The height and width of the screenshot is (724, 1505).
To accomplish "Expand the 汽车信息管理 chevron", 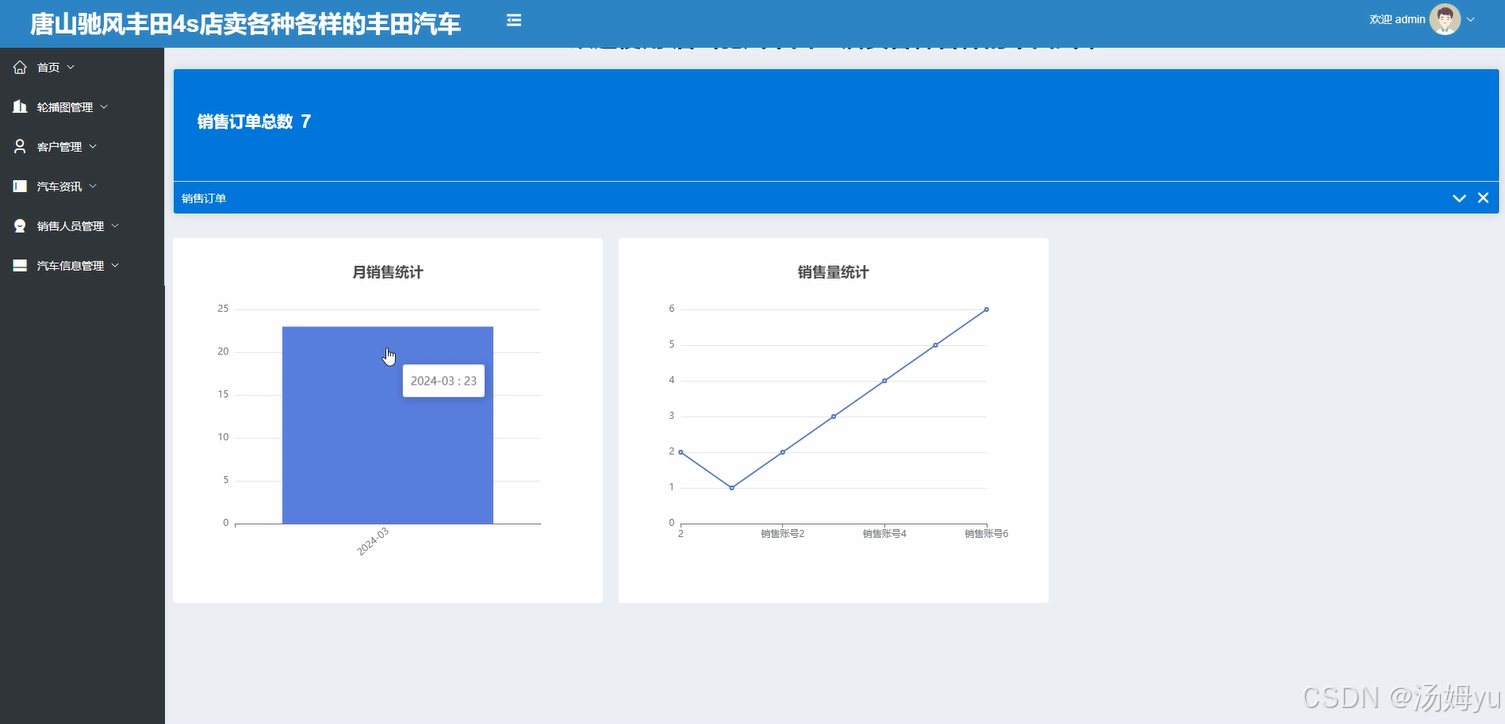I will pos(115,266).
